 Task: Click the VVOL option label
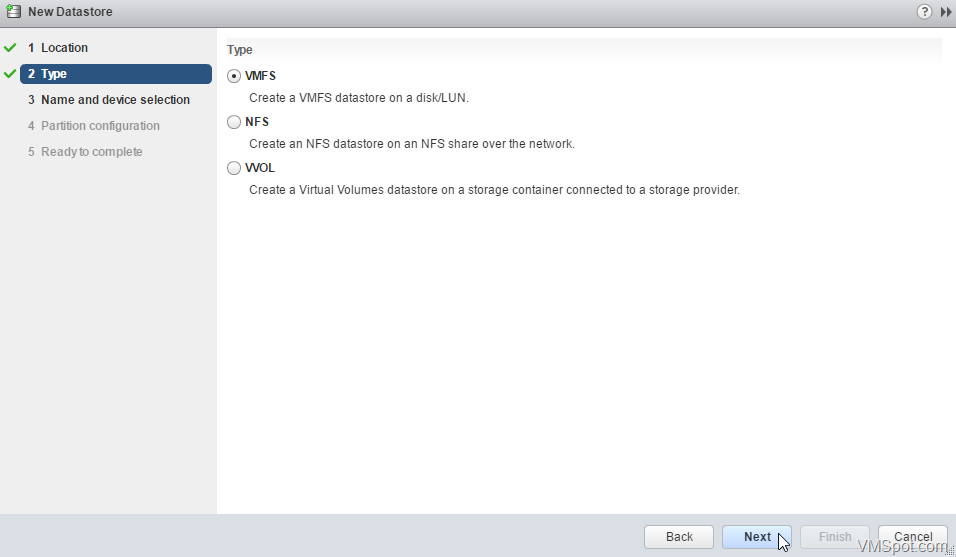(x=260, y=168)
